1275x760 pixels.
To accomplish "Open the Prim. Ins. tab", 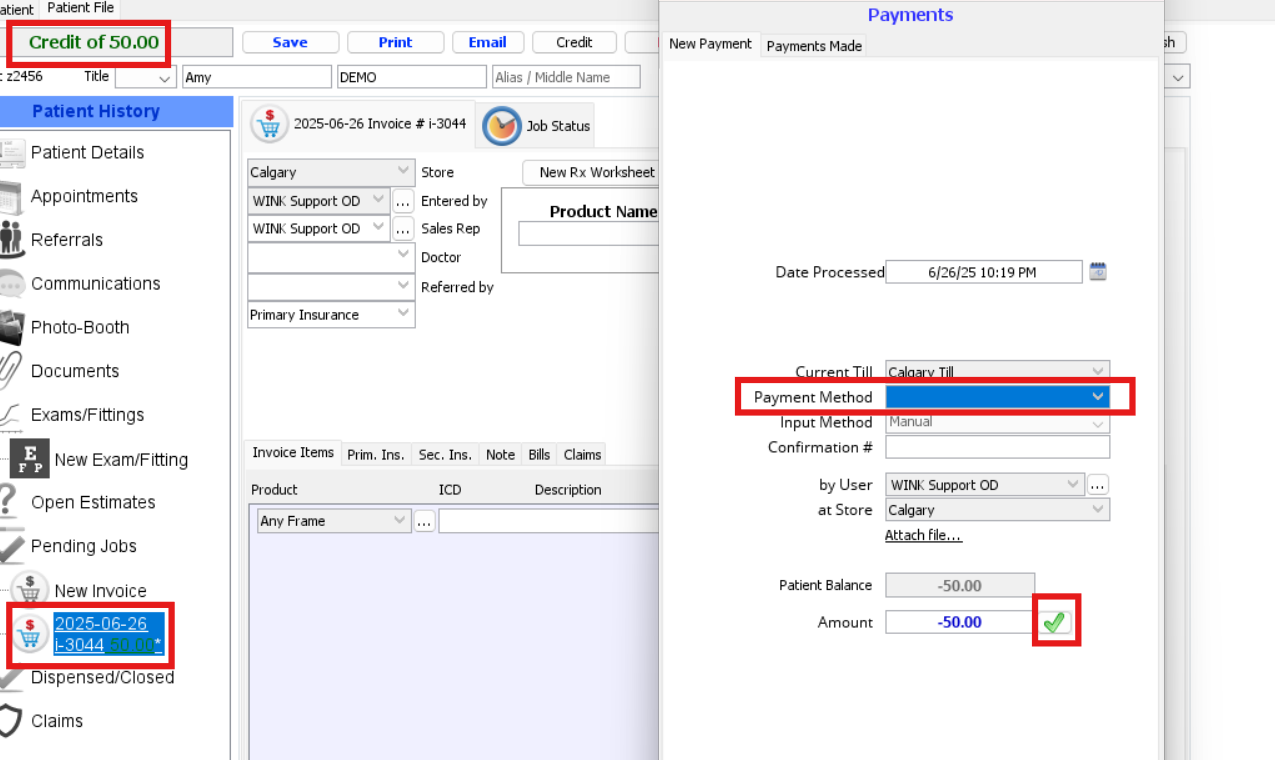I will [376, 455].
